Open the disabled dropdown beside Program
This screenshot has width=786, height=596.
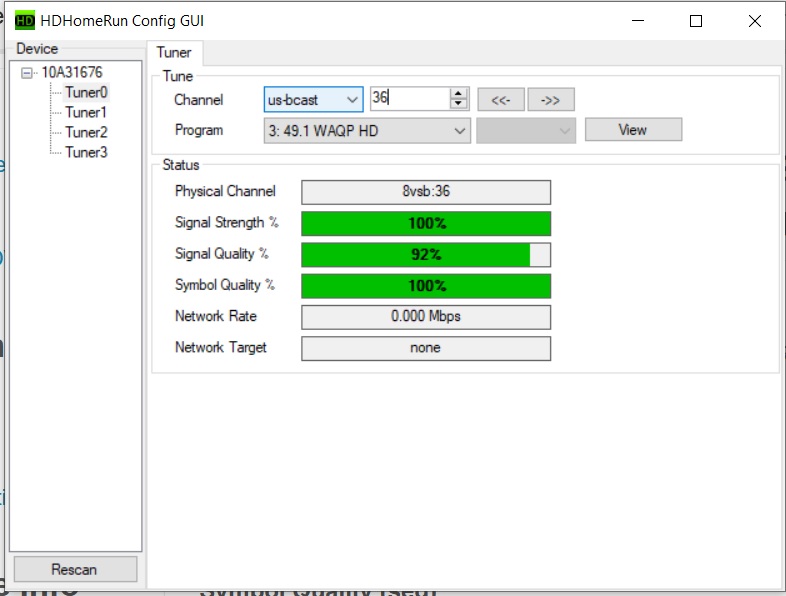pyautogui.click(x=526, y=131)
